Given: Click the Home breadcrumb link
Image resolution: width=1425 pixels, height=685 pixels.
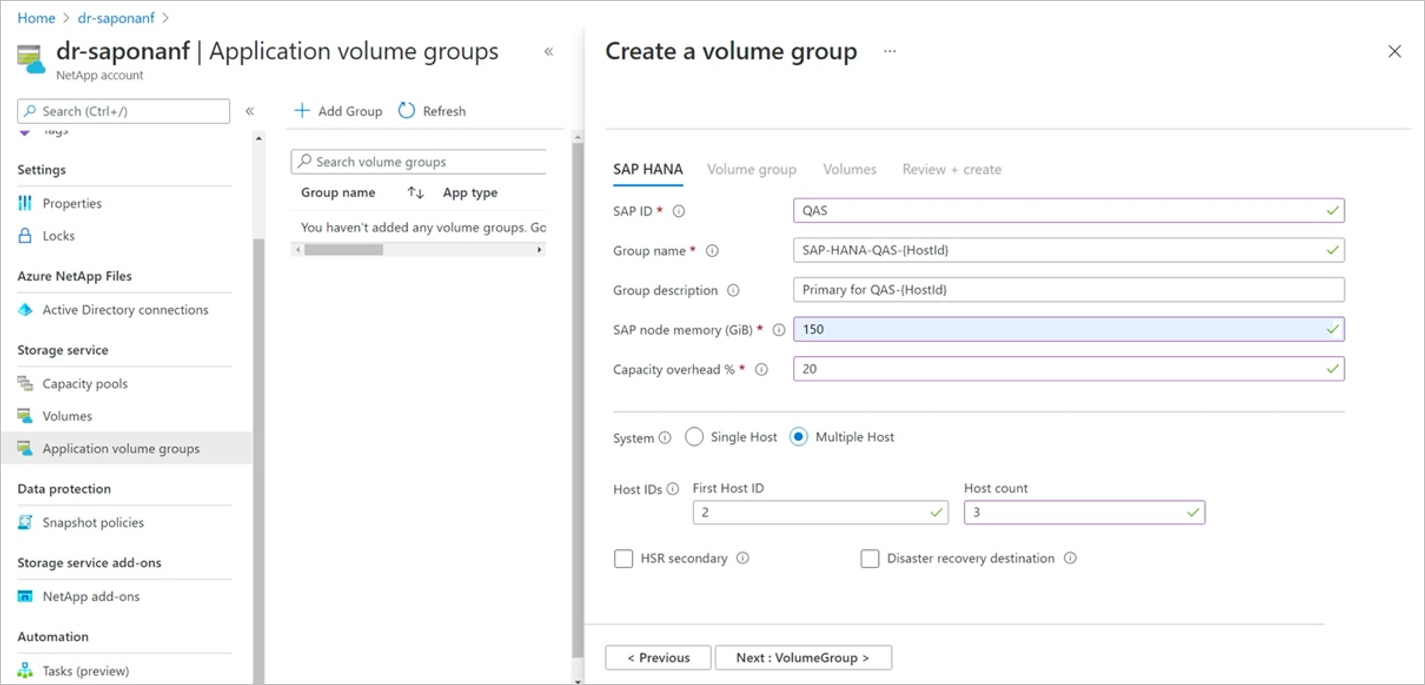Looking at the screenshot, I should (36, 18).
